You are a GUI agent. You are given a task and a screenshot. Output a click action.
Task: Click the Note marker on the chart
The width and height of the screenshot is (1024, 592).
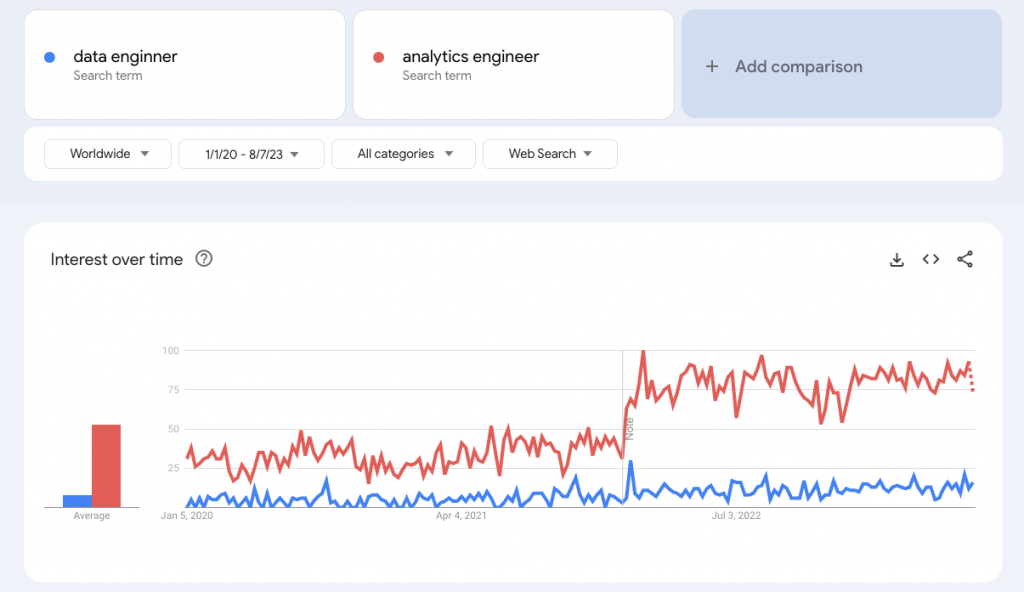click(630, 428)
